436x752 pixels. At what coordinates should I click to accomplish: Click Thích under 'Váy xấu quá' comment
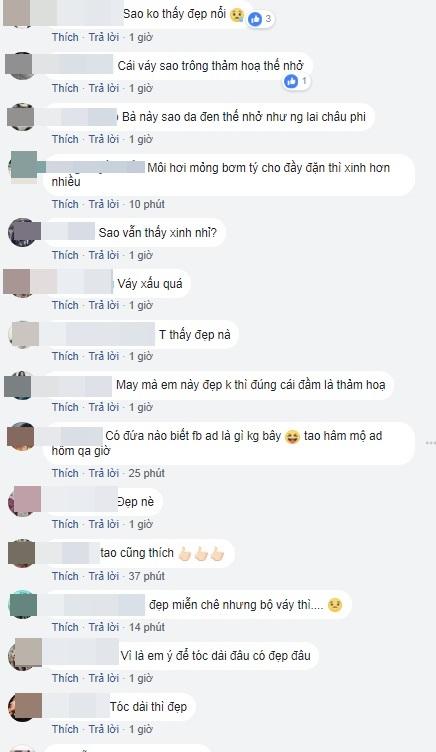65,305
